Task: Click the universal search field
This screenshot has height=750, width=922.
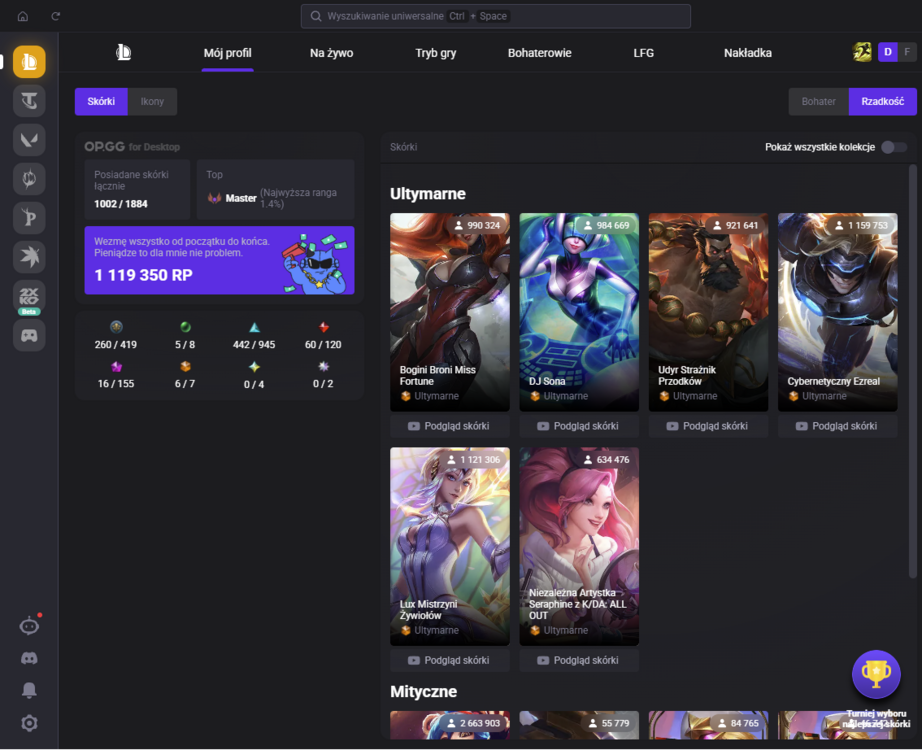Action: point(496,16)
